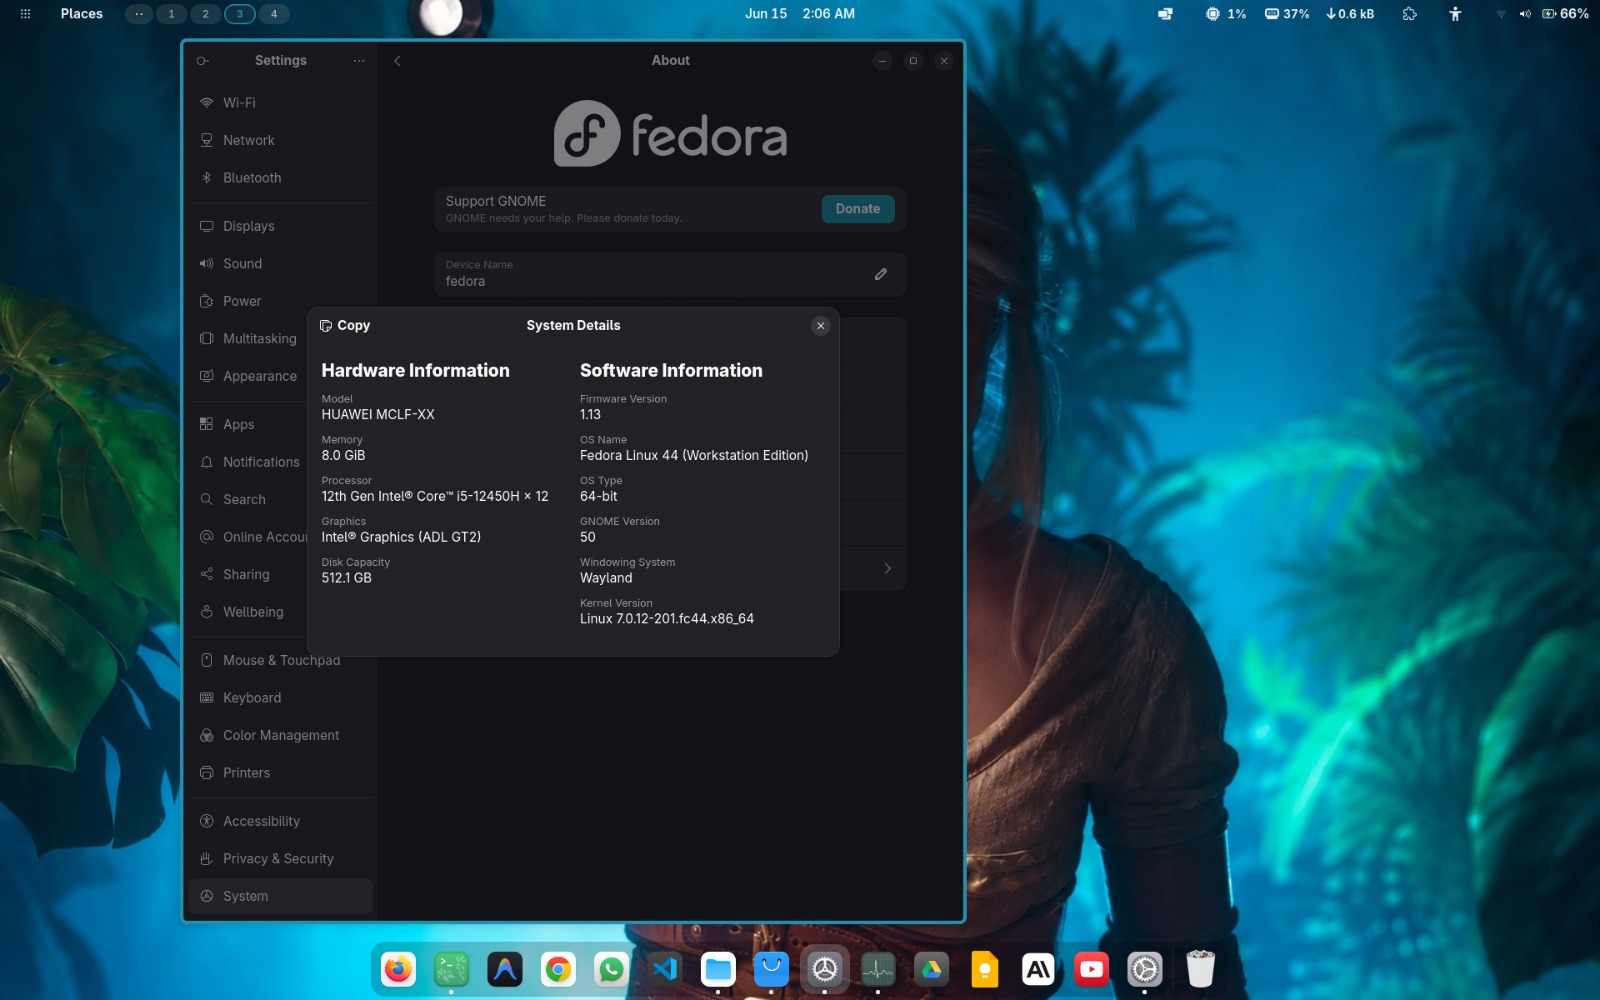Select System in the sidebar
This screenshot has width=1600, height=1000.
point(280,896)
